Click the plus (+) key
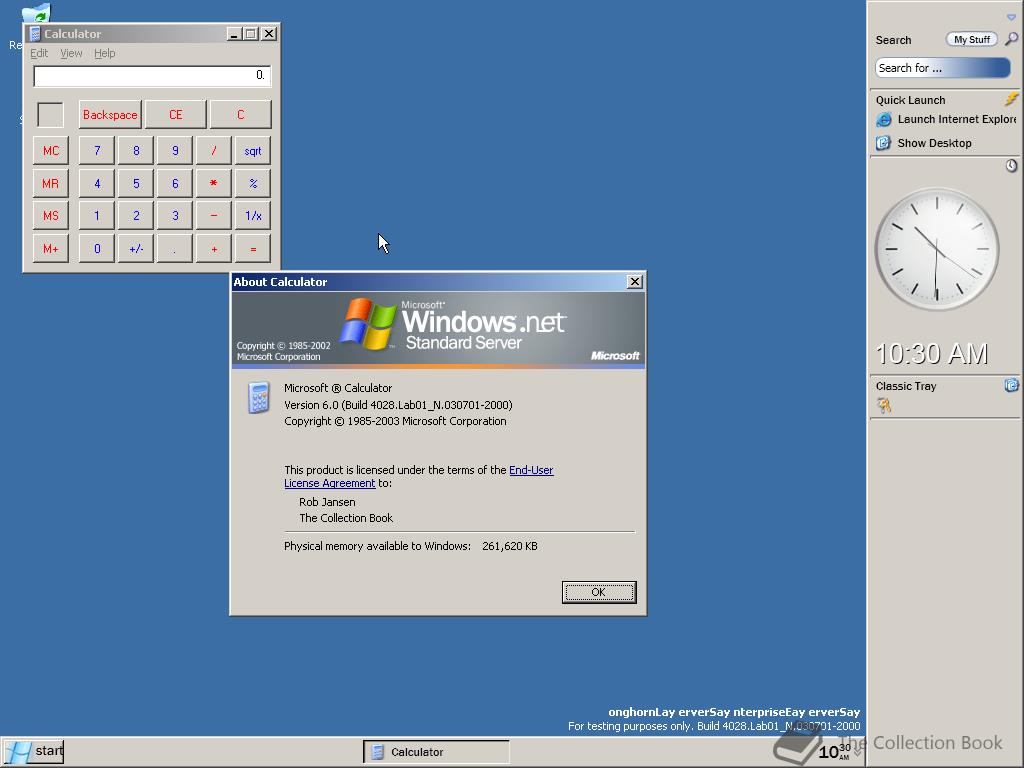 pyautogui.click(x=214, y=248)
